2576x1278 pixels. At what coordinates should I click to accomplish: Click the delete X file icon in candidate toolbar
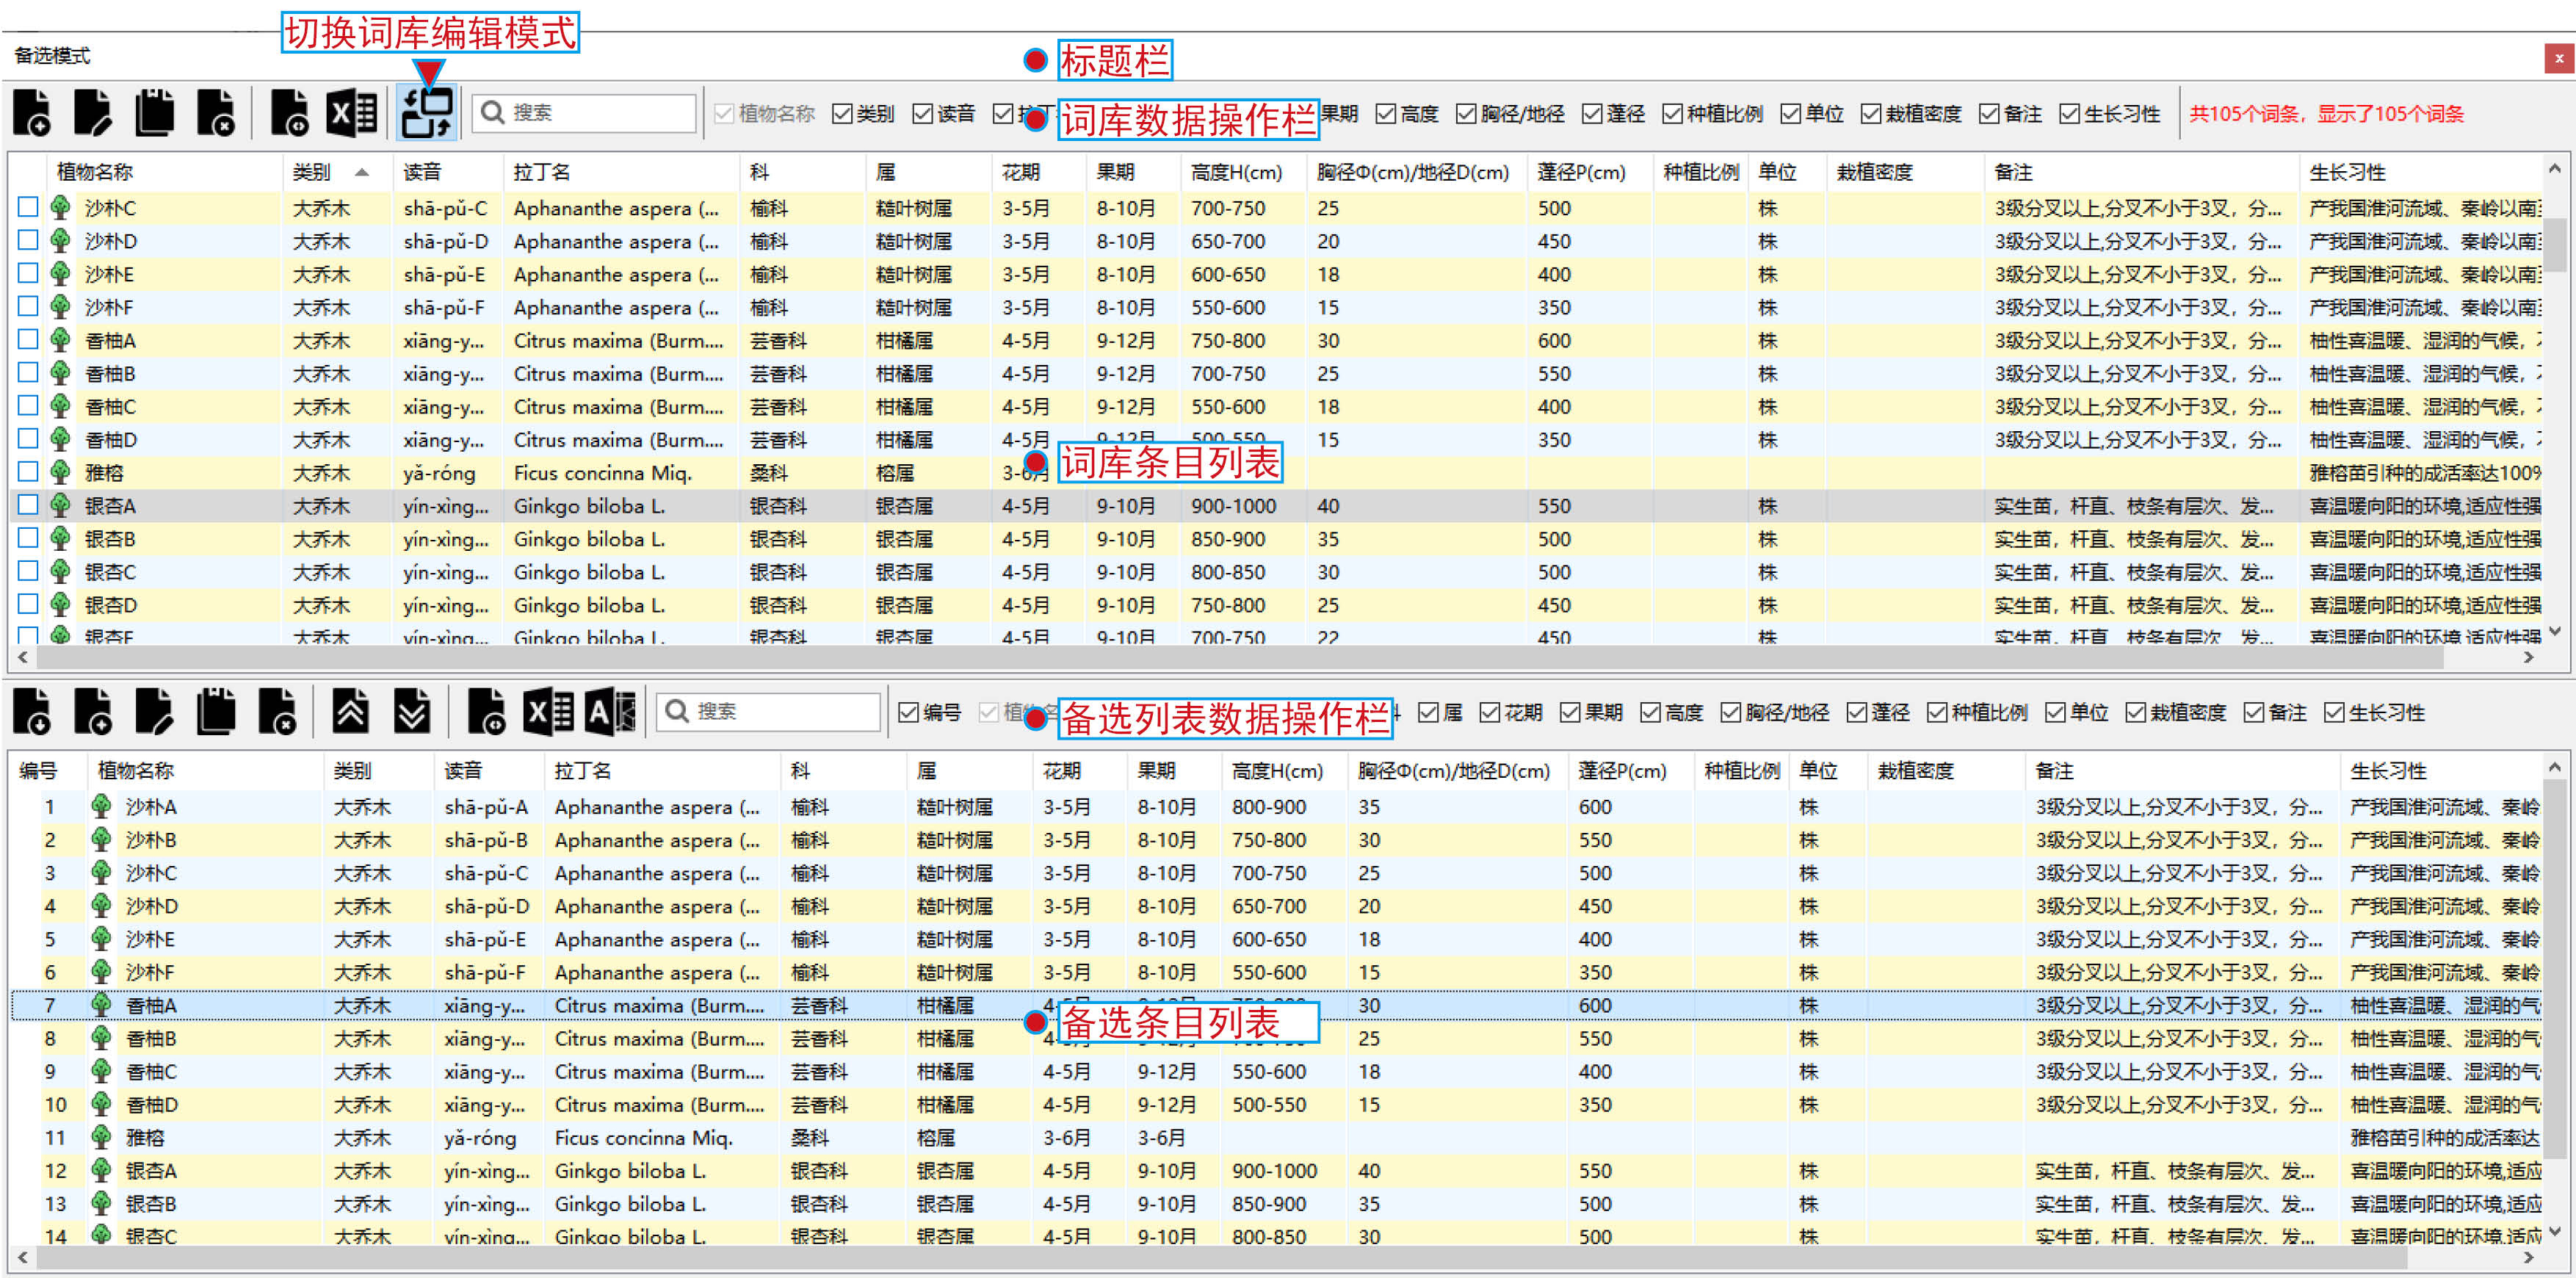coord(276,711)
